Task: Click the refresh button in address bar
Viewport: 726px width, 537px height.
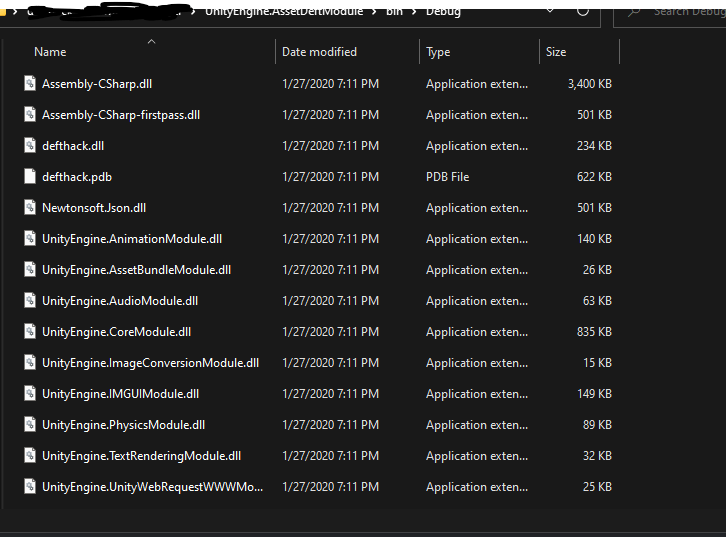Action: coord(583,10)
